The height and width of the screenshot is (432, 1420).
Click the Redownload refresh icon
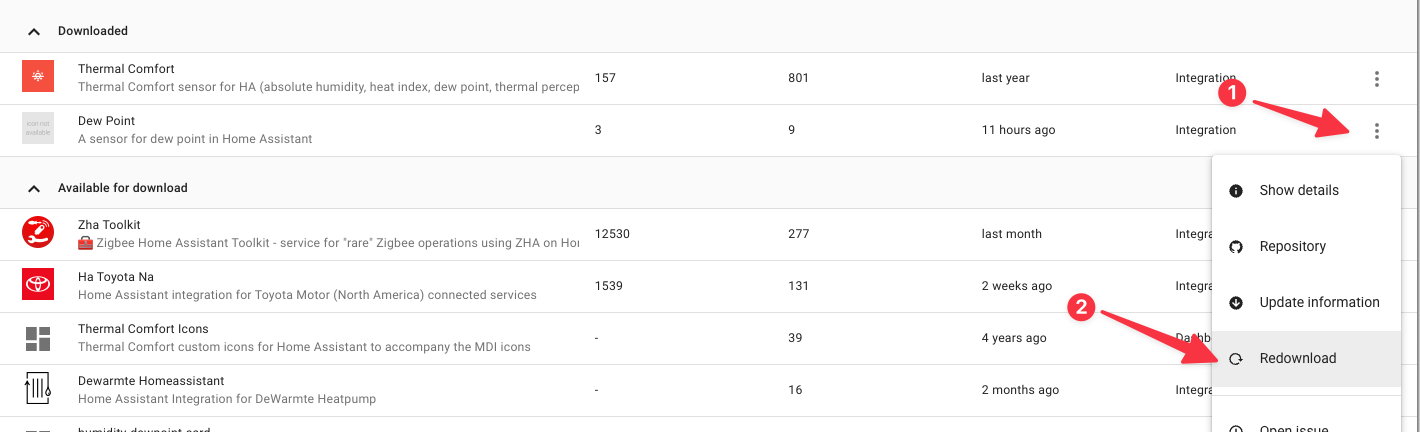click(x=1236, y=359)
